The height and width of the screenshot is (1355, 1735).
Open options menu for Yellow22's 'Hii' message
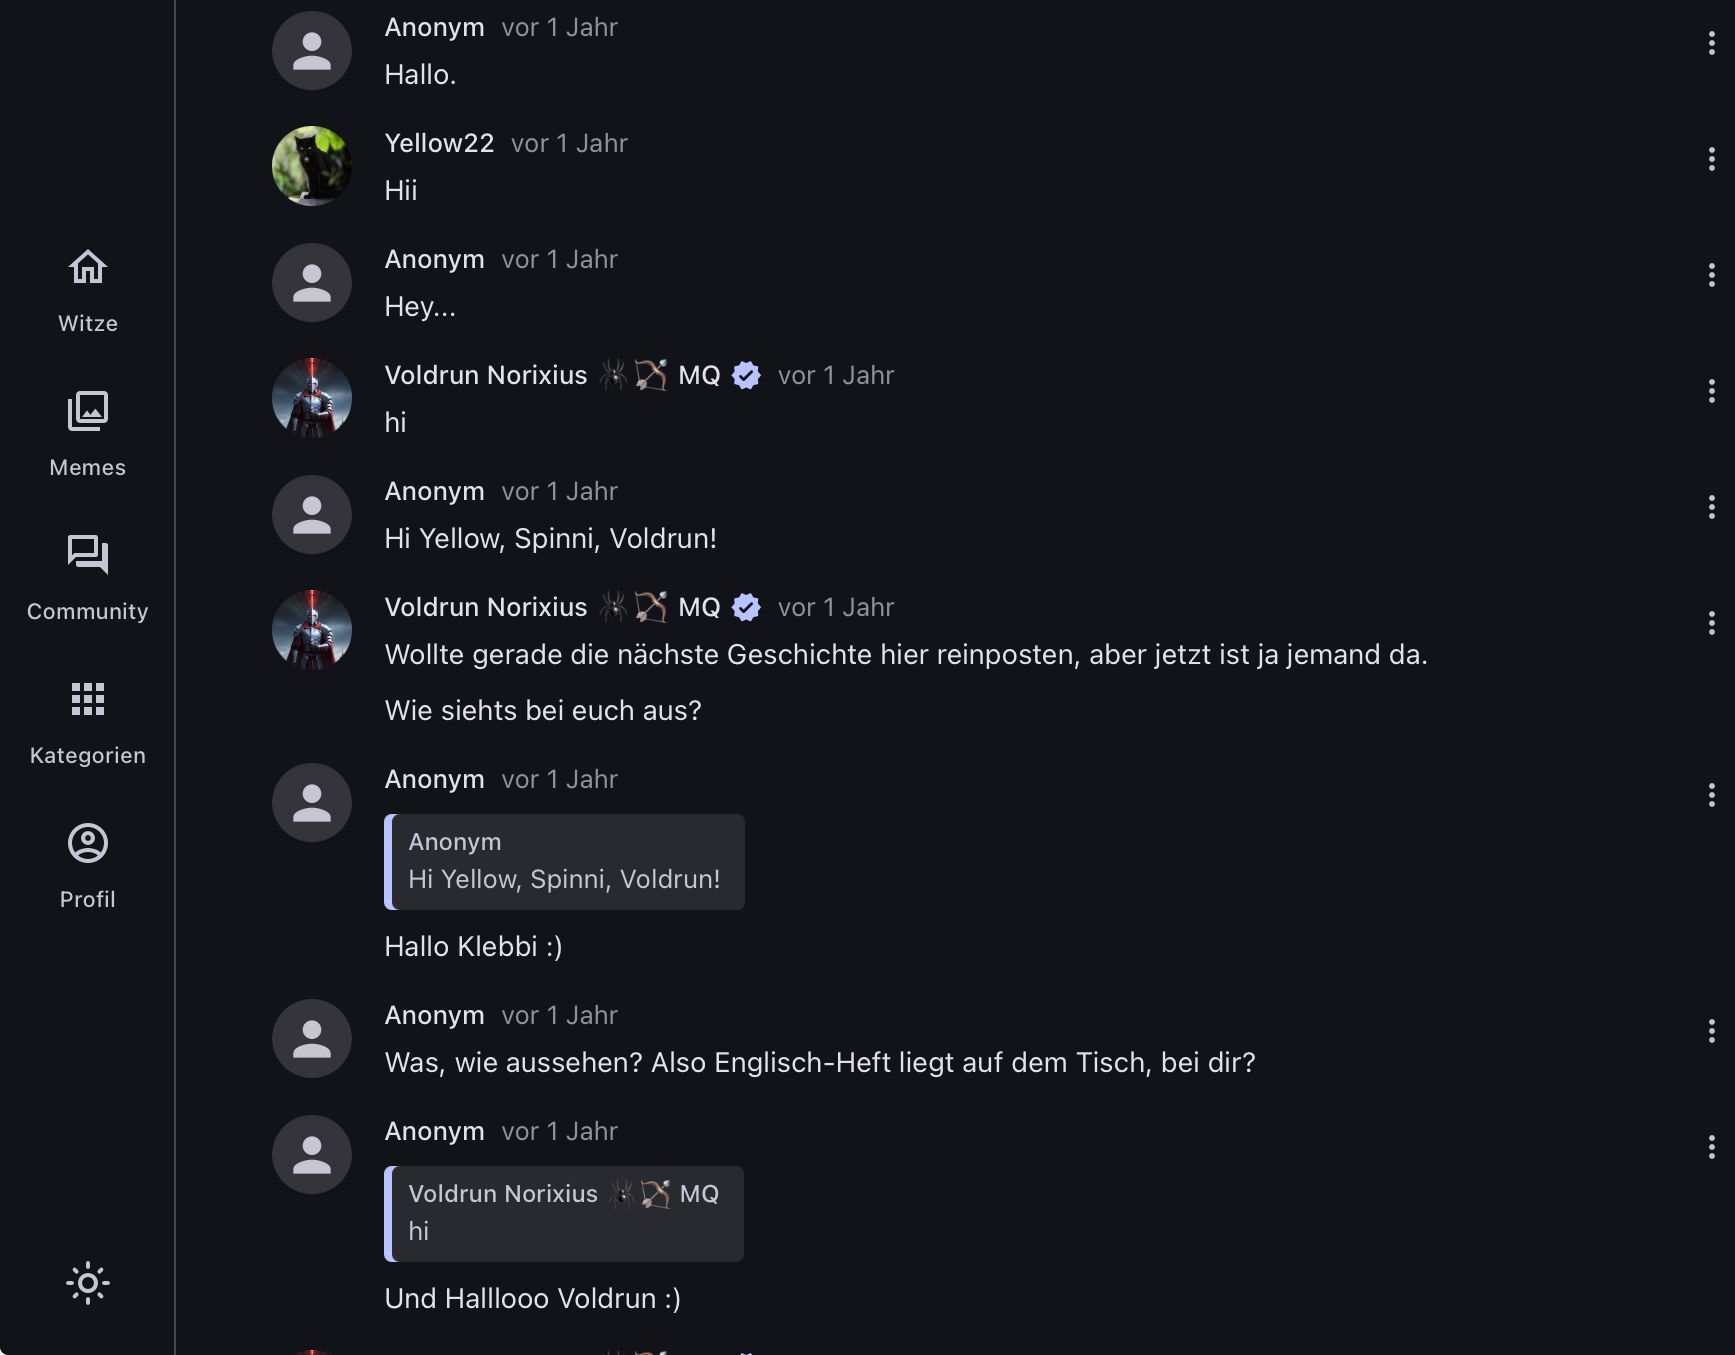(x=1711, y=159)
